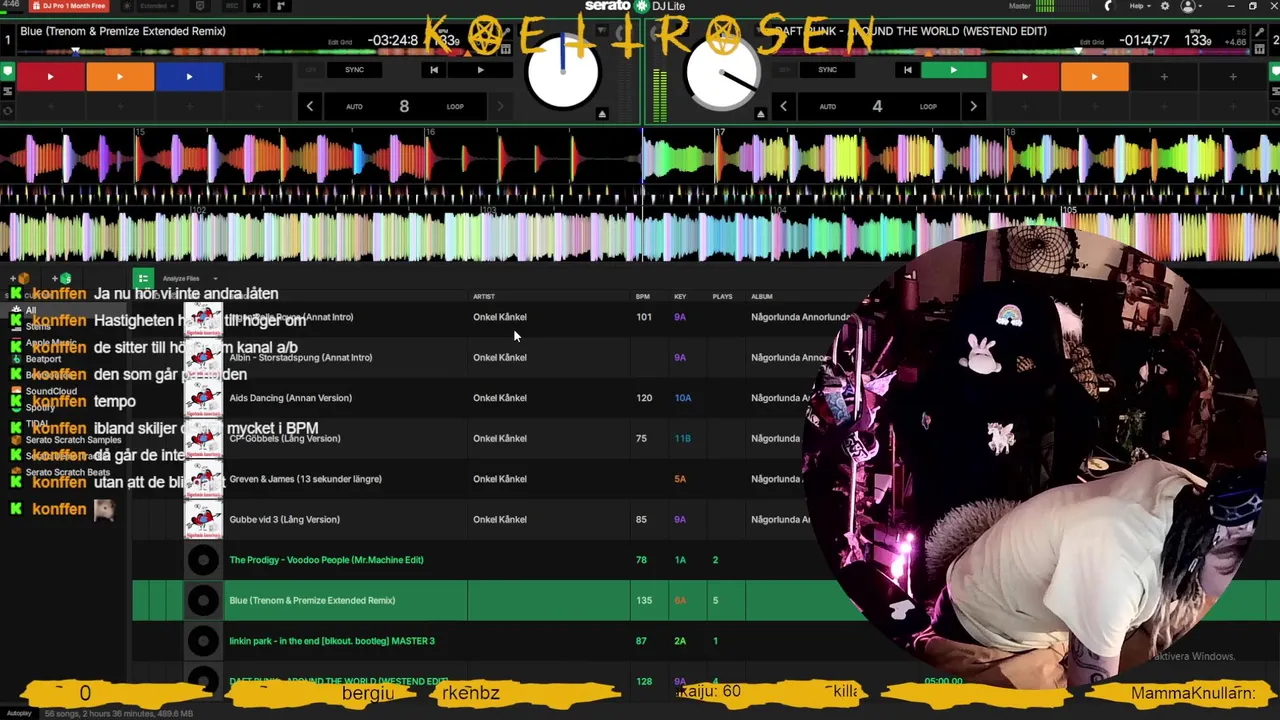Click Edit Grid on the right deck
Screen dimensions: 1280x720
(1092, 42)
